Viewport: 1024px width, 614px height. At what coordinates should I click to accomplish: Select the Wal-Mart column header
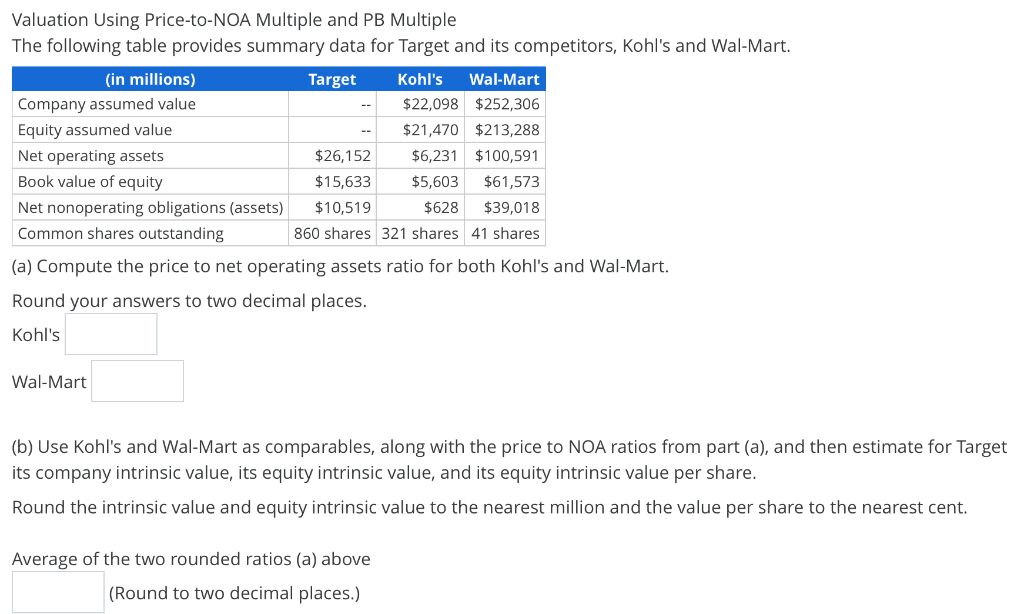coord(504,79)
